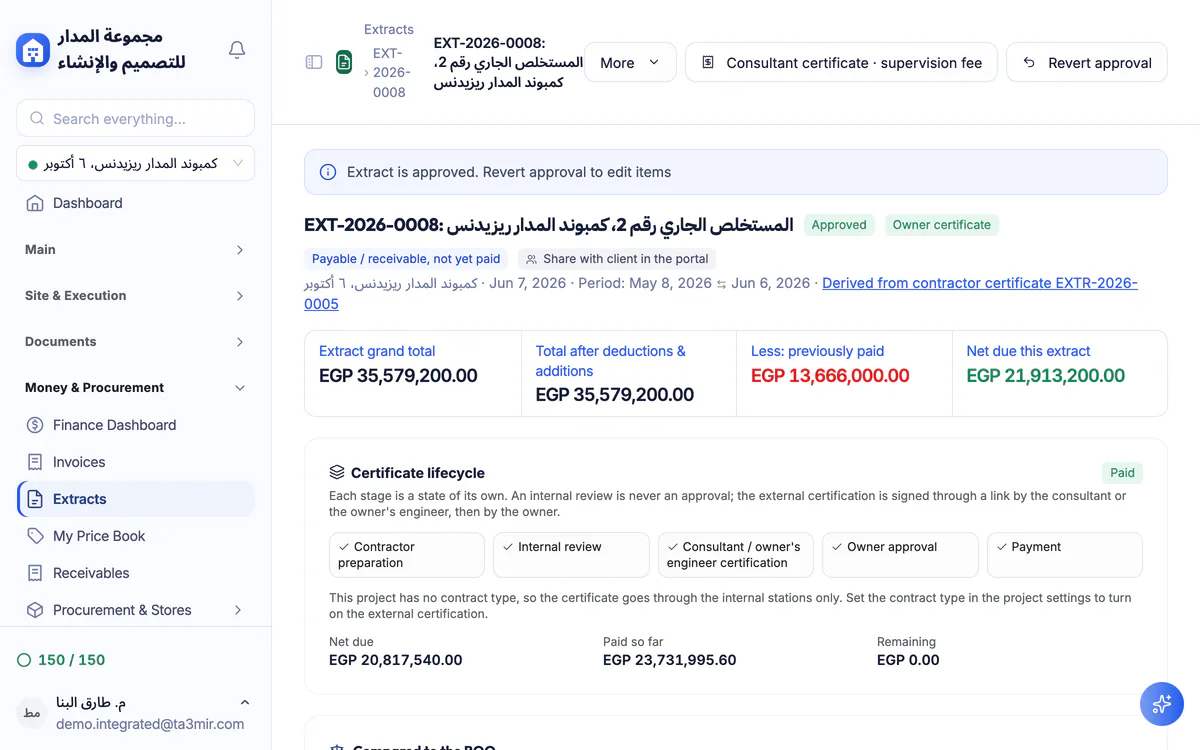This screenshot has height=750, width=1200.
Task: Click Payment stage
Action: (x=1065, y=555)
